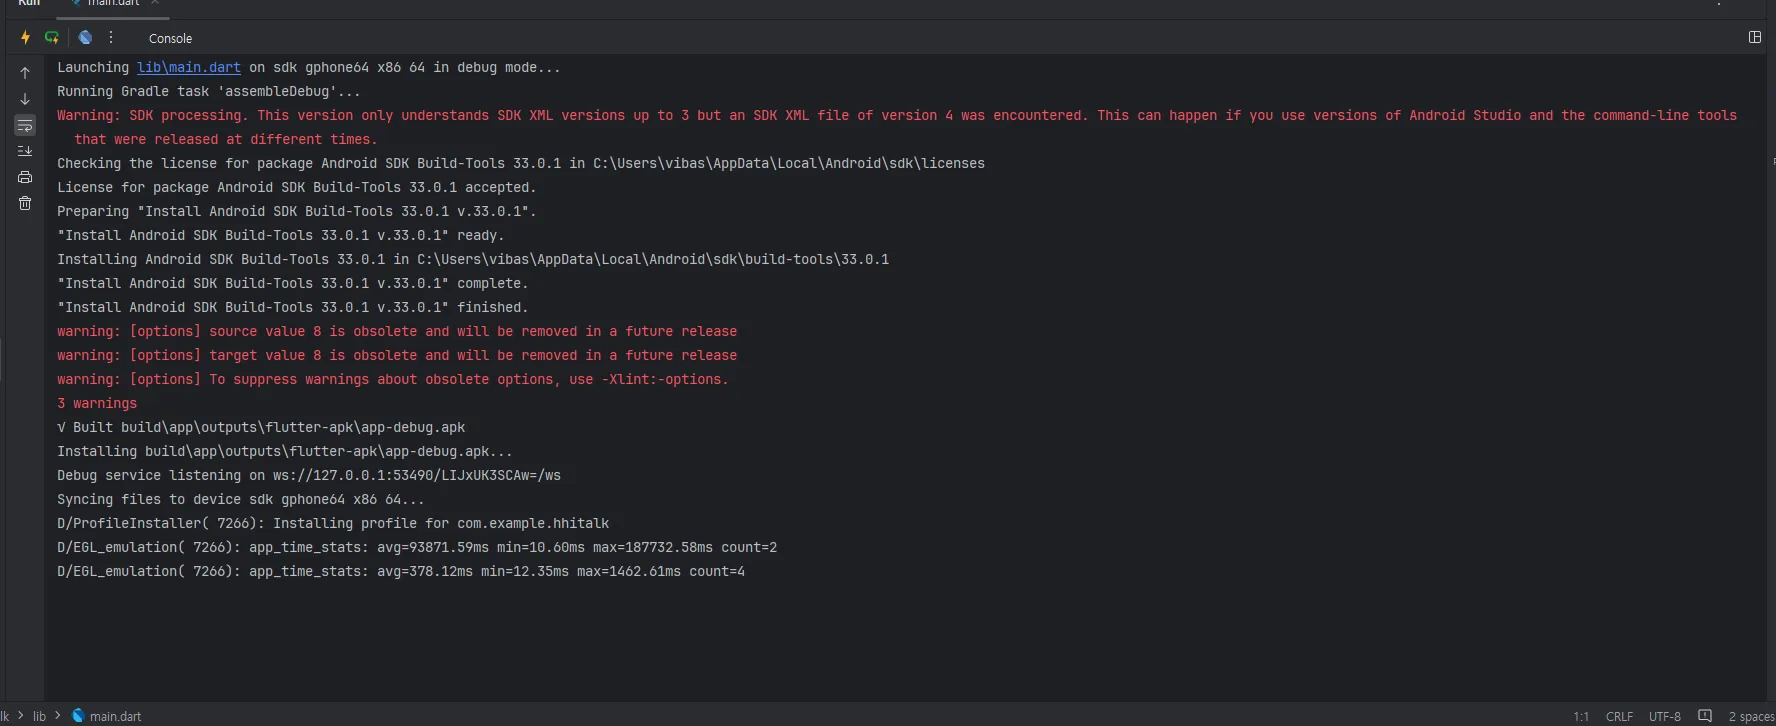The height and width of the screenshot is (726, 1776).
Task: Click the 'Installing Android SDK Build-Tools' path line
Action: click(473, 259)
